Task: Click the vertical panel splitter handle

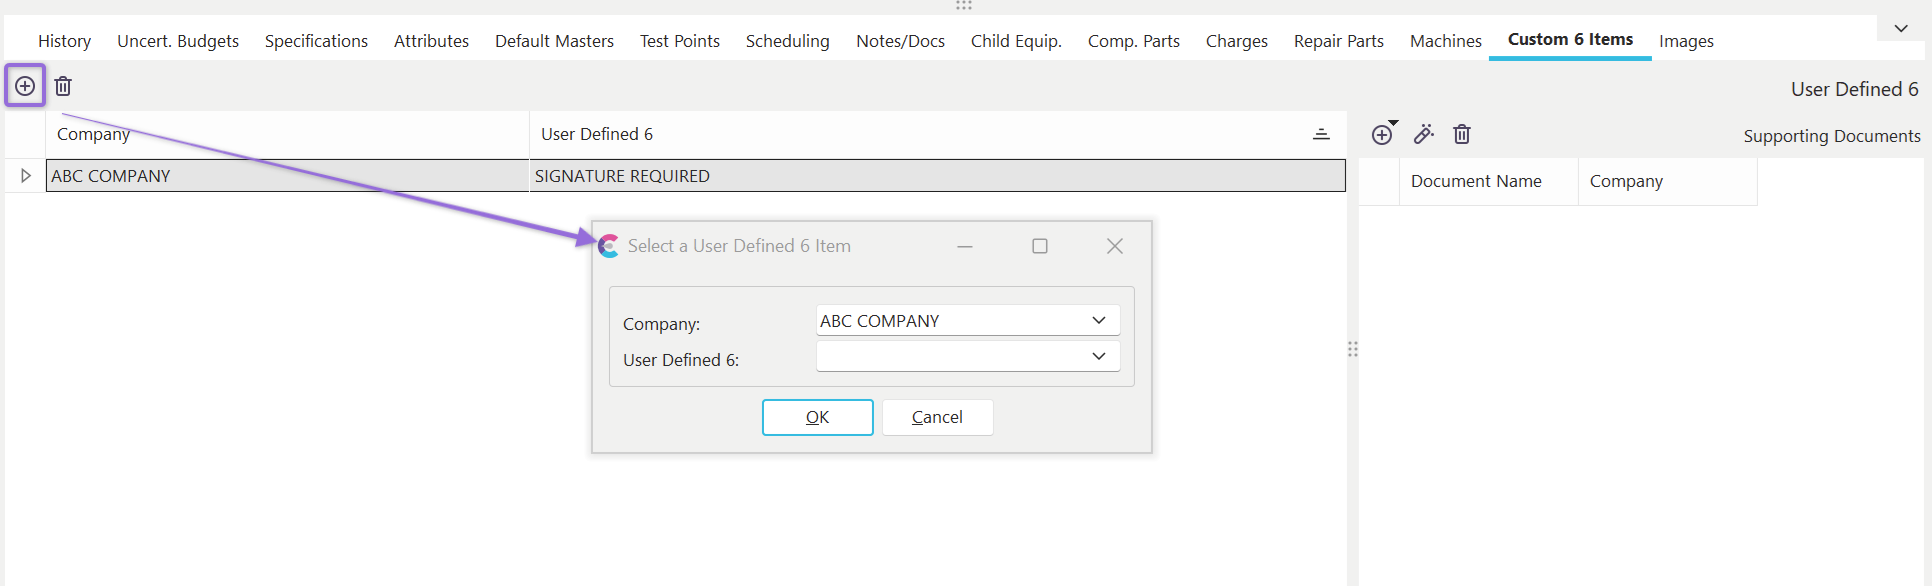Action: pos(1352,349)
